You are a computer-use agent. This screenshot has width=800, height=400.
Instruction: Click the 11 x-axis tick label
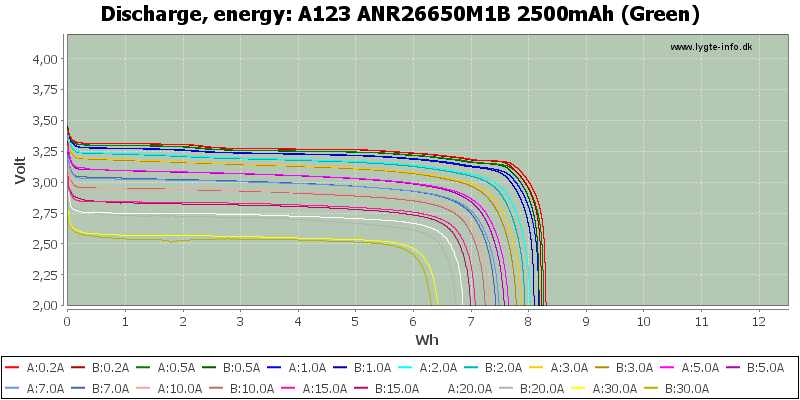[701, 321]
